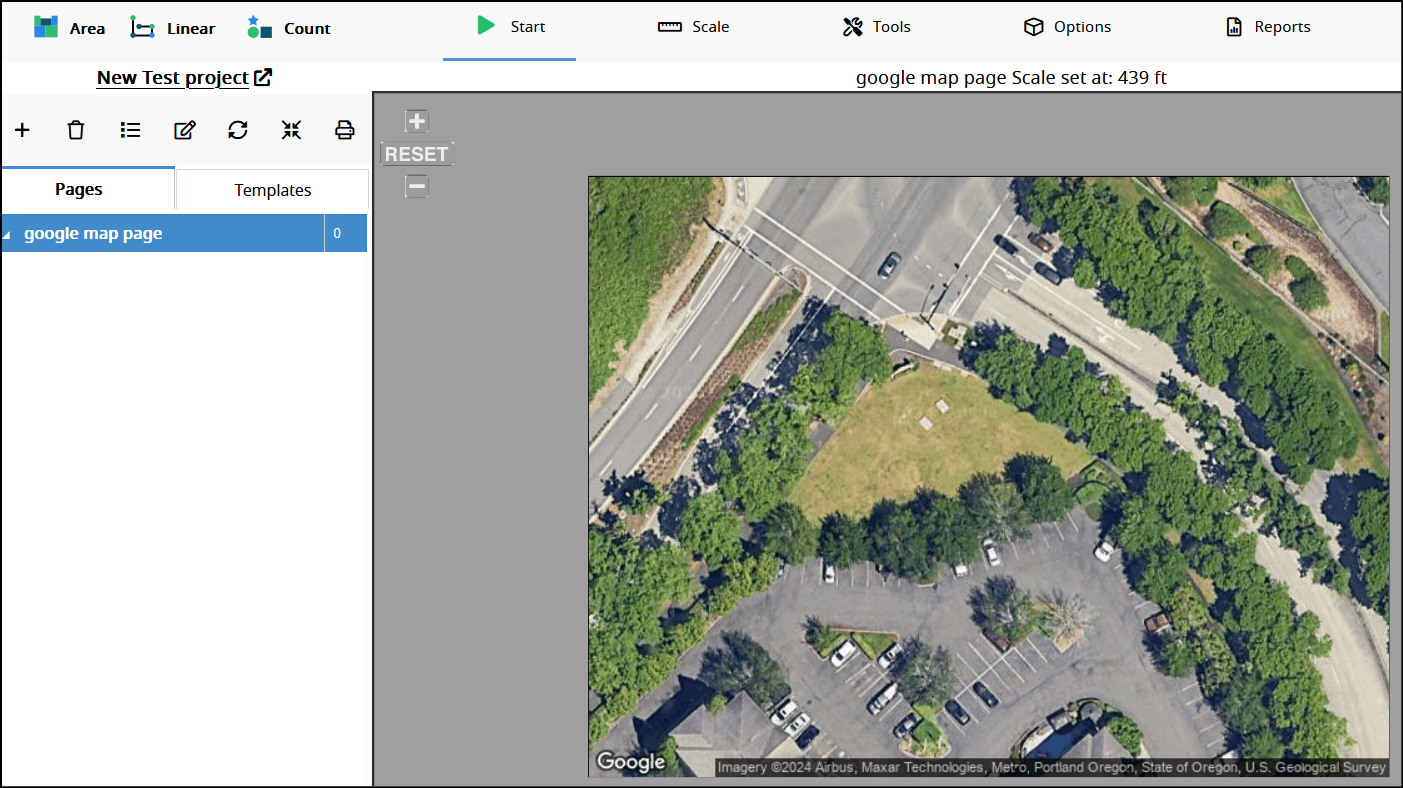The image size is (1403, 788).
Task: Select the Area measurement tool
Action: tap(68, 28)
